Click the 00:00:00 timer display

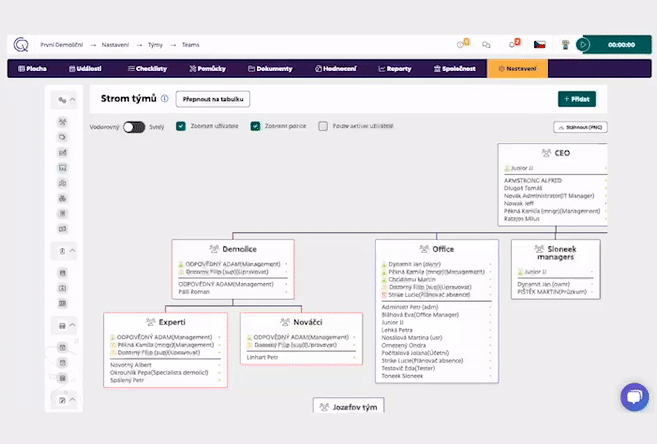tap(621, 44)
